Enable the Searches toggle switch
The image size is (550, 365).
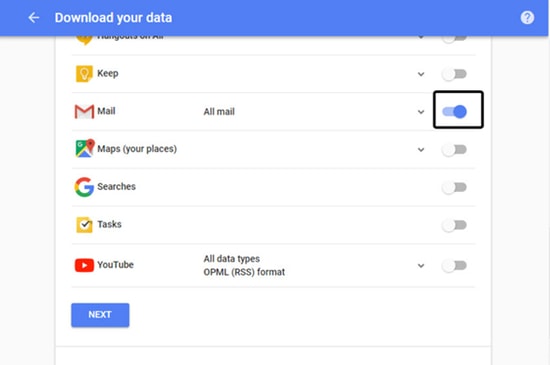click(x=454, y=187)
